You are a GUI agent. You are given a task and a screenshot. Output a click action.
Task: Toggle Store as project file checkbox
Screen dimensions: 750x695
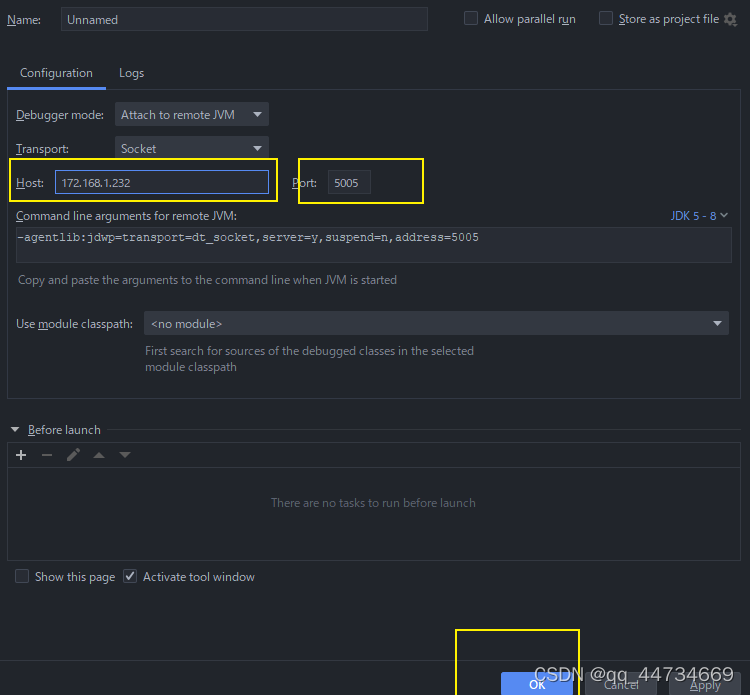tap(606, 19)
